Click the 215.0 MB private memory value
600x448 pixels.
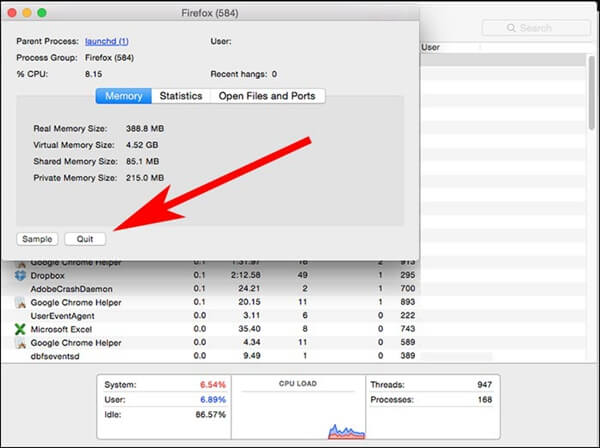[x=145, y=178]
